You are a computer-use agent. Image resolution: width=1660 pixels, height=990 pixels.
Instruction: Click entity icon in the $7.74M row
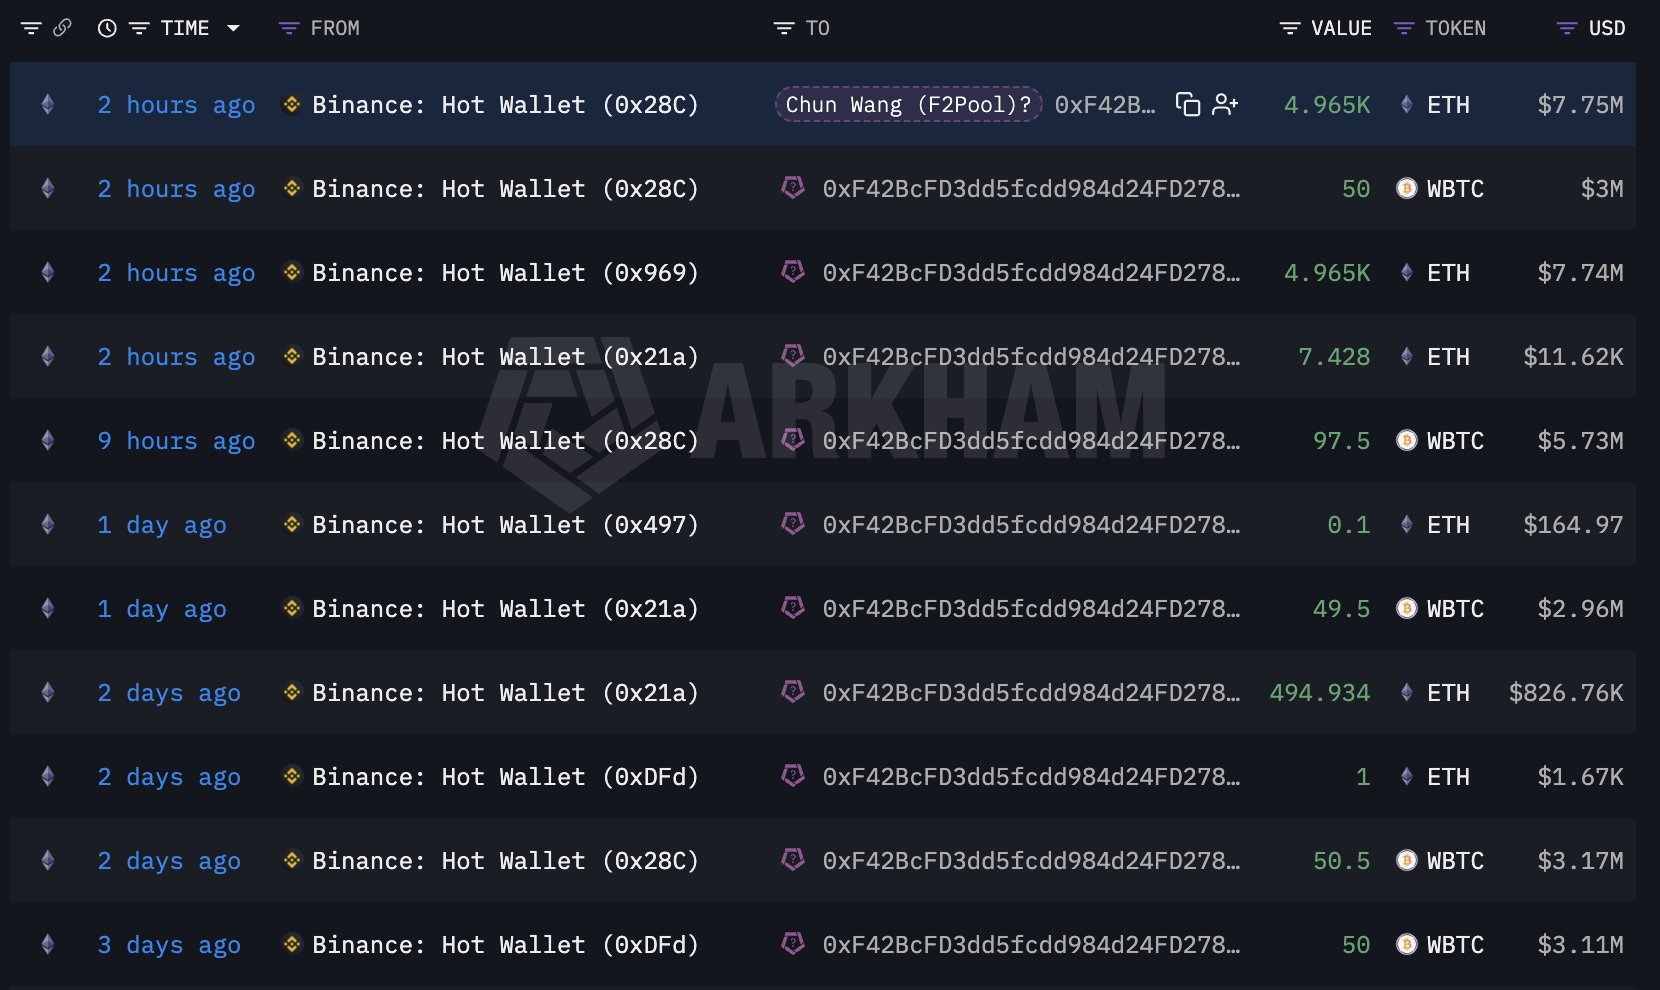coord(793,272)
